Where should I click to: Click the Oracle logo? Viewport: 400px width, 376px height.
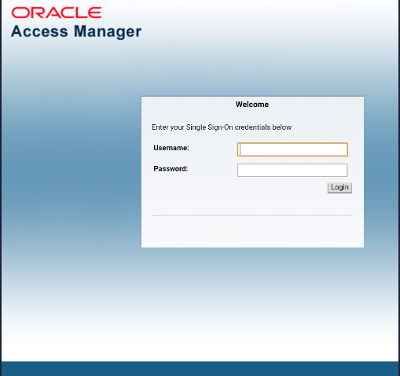[x=57, y=13]
